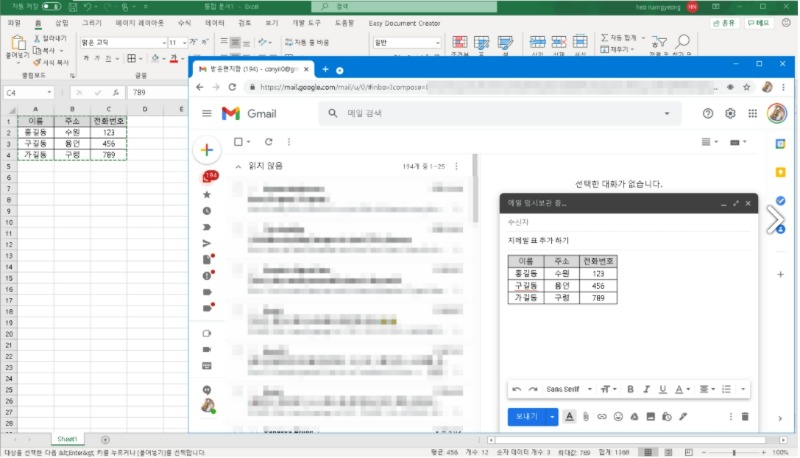This screenshot has width=800, height=458.
Task: Apply bold formatting in Gmail compose toolbar
Action: (x=630, y=389)
